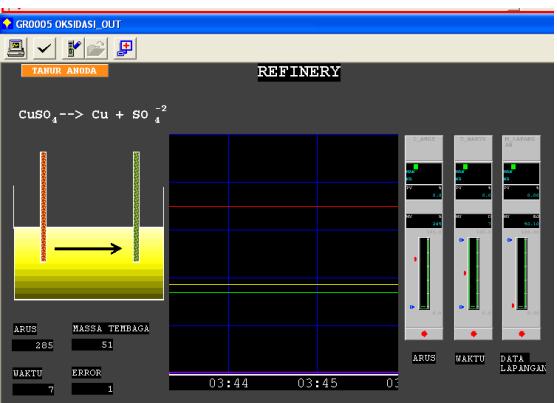
Task: Click the window title icon beside GR0005
Action: point(7,24)
